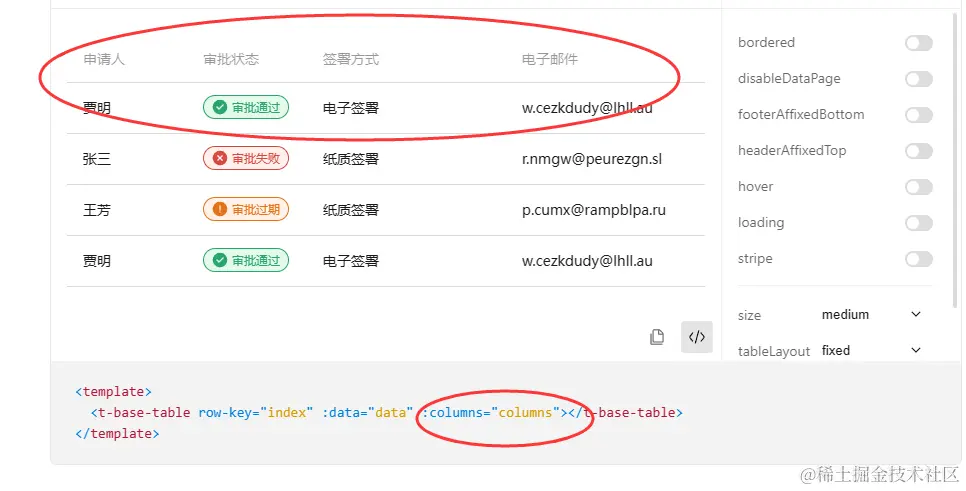Click the opening <template> tag in code
The image size is (966, 491).
click(113, 392)
